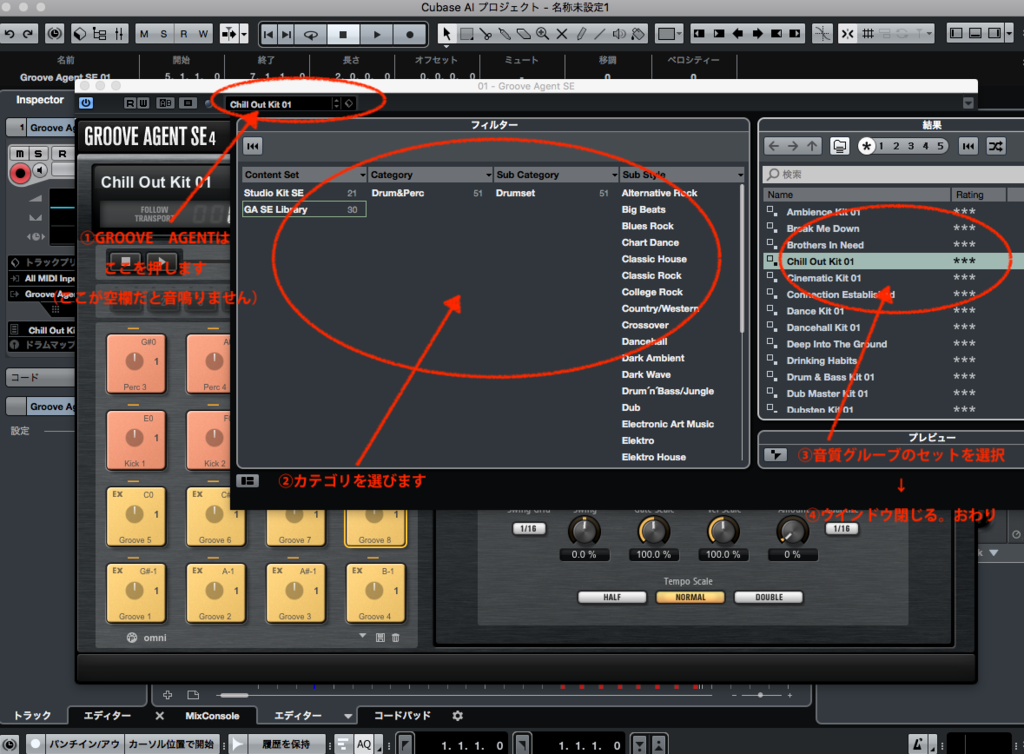Select the Play speaker tool
The height and width of the screenshot is (754, 1024).
point(619,34)
